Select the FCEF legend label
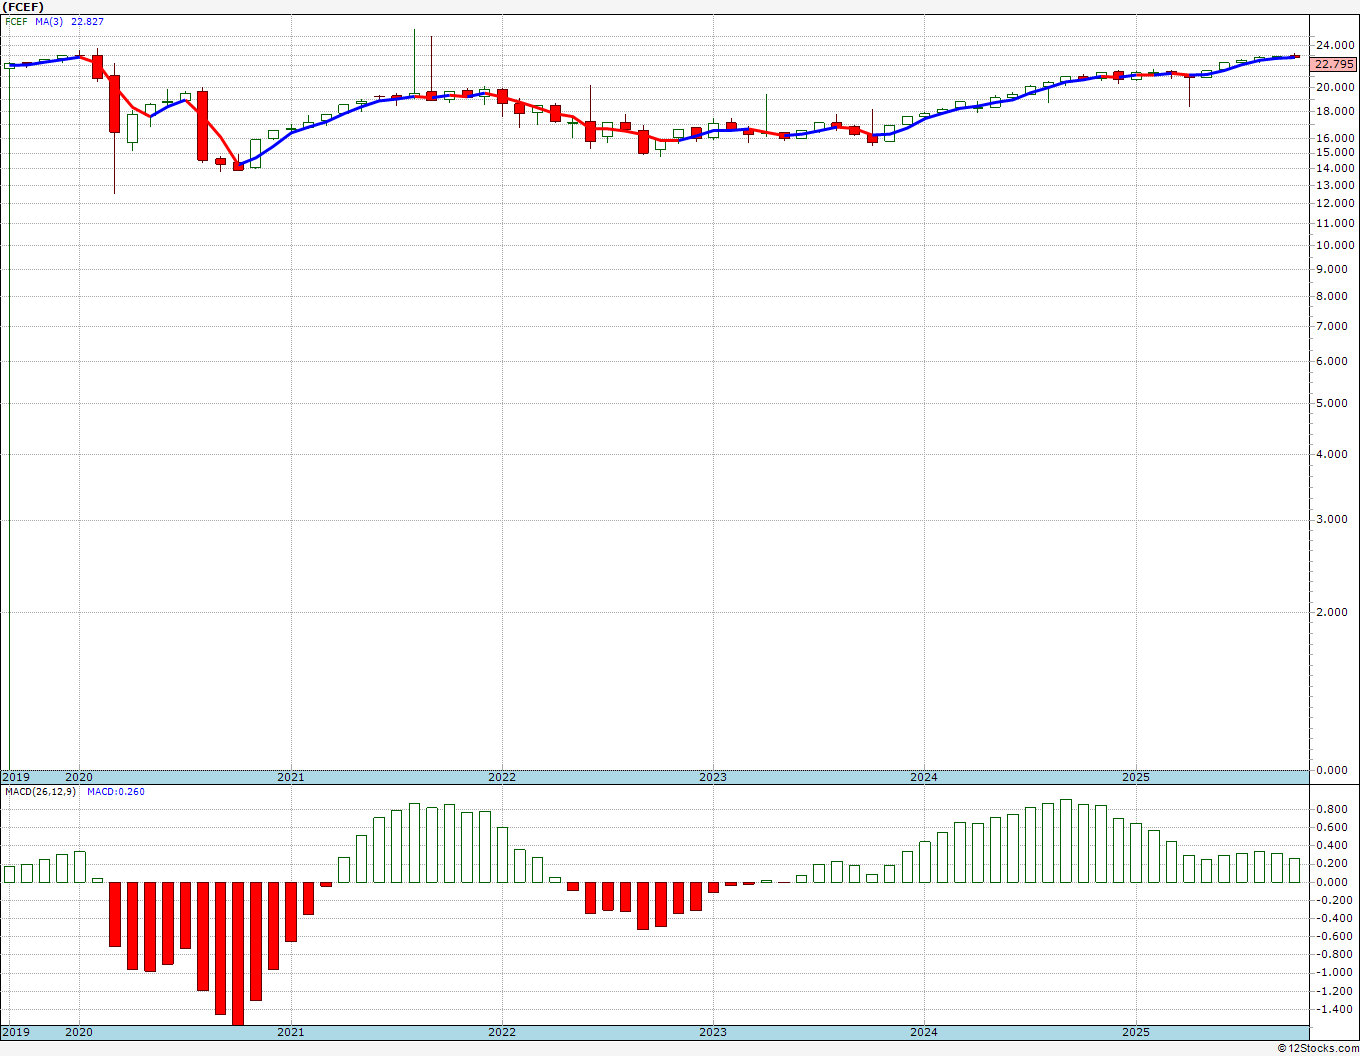Screen dimensions: 1360x1056 click(17, 22)
